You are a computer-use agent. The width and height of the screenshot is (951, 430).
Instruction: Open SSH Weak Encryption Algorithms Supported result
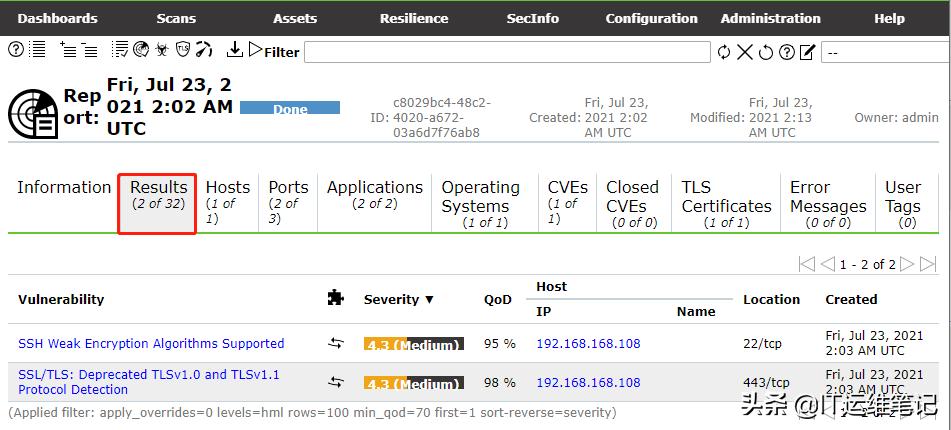click(151, 343)
